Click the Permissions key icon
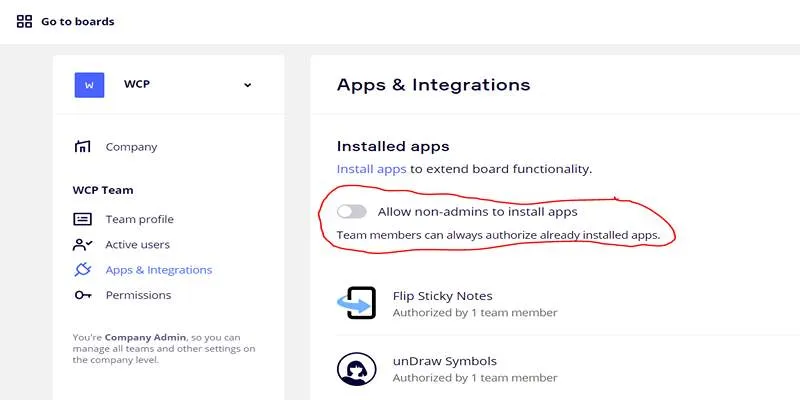Screen dimensions: 800x400 tap(82, 295)
